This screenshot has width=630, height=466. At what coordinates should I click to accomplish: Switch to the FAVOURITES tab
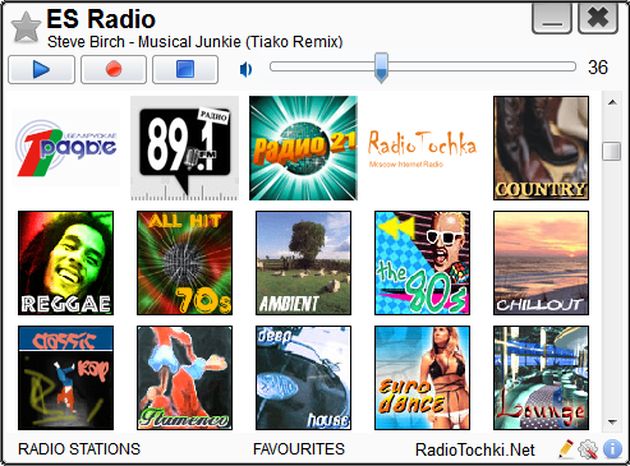299,449
